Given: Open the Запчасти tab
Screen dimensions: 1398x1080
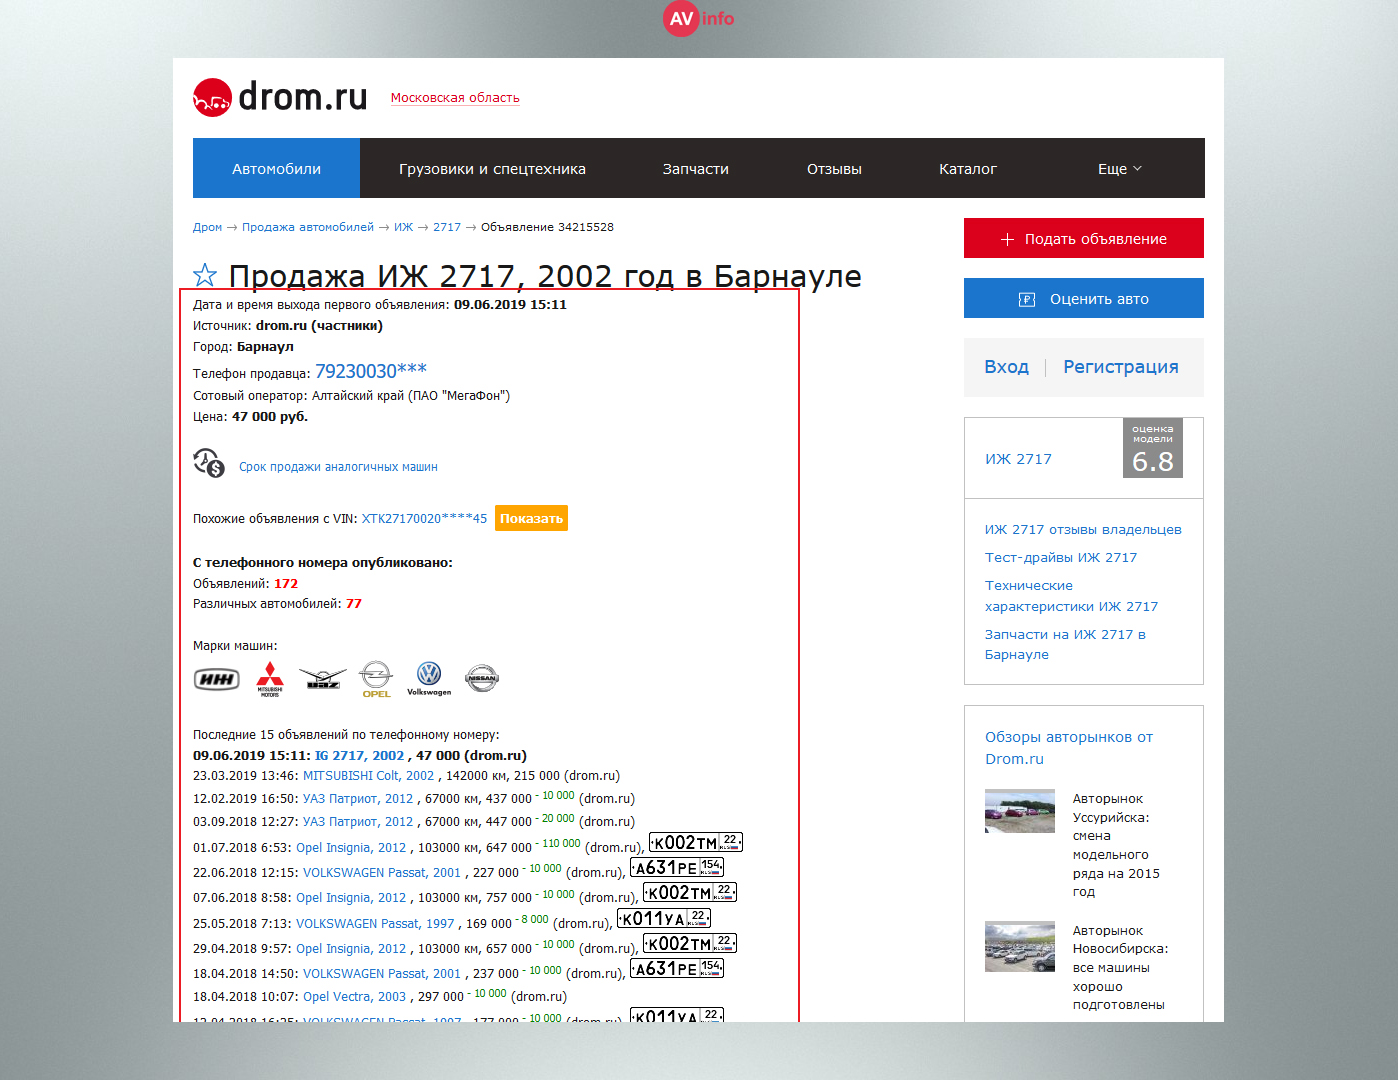Looking at the screenshot, I should click(x=696, y=168).
